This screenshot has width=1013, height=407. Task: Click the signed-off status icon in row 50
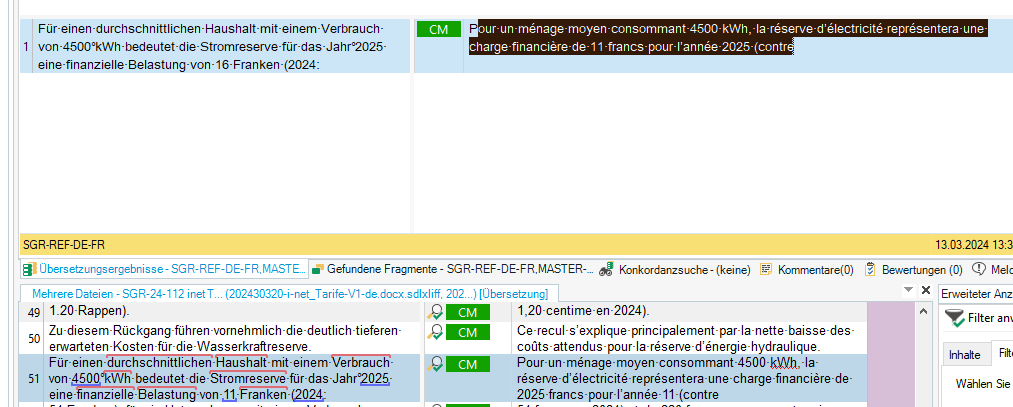coord(436,332)
